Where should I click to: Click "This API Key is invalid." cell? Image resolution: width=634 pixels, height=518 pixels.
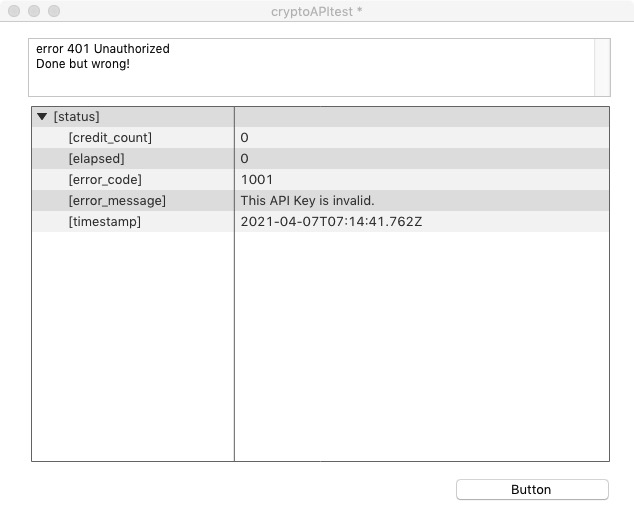(x=307, y=200)
